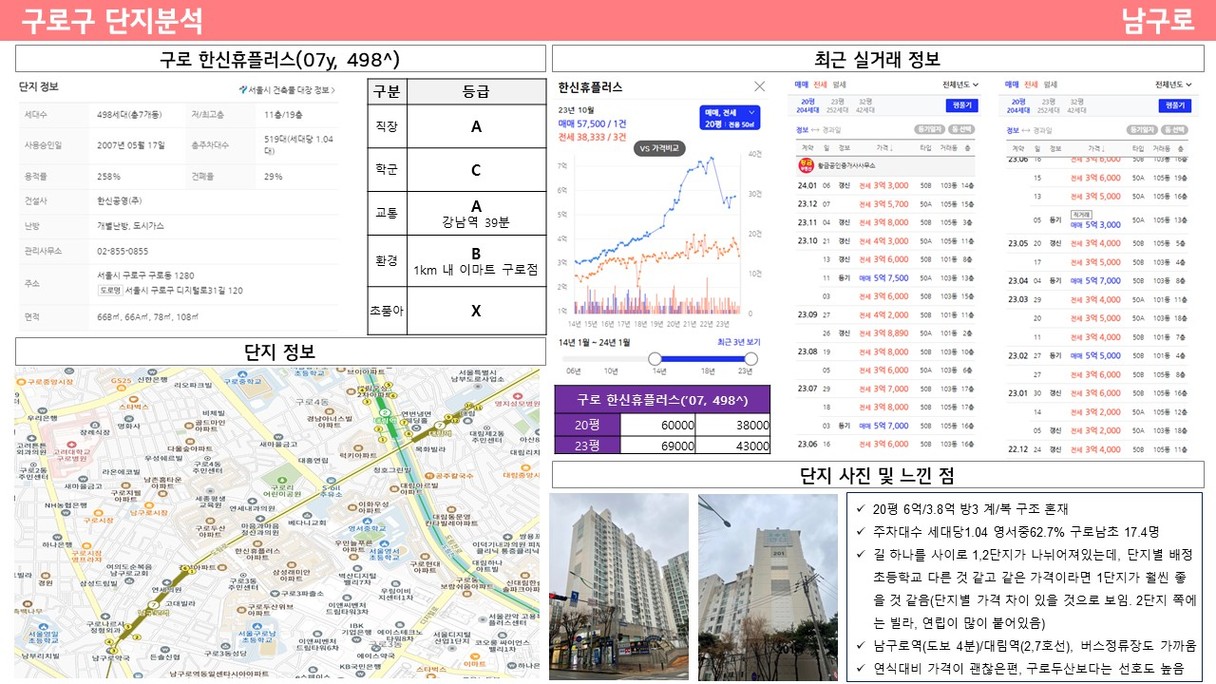Screen dimensions: 1216x684
Task: Select 전세 tab in list starting 23.06
Action: coord(1031,85)
